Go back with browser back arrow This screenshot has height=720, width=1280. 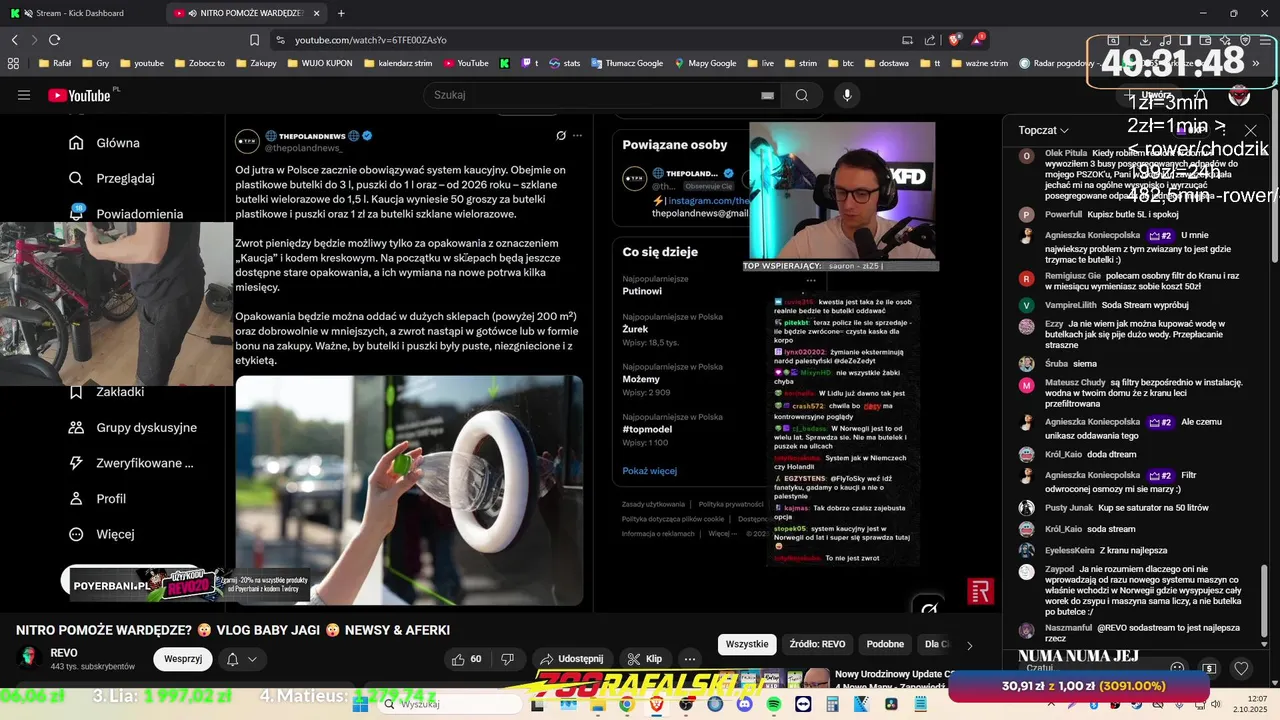[15, 40]
